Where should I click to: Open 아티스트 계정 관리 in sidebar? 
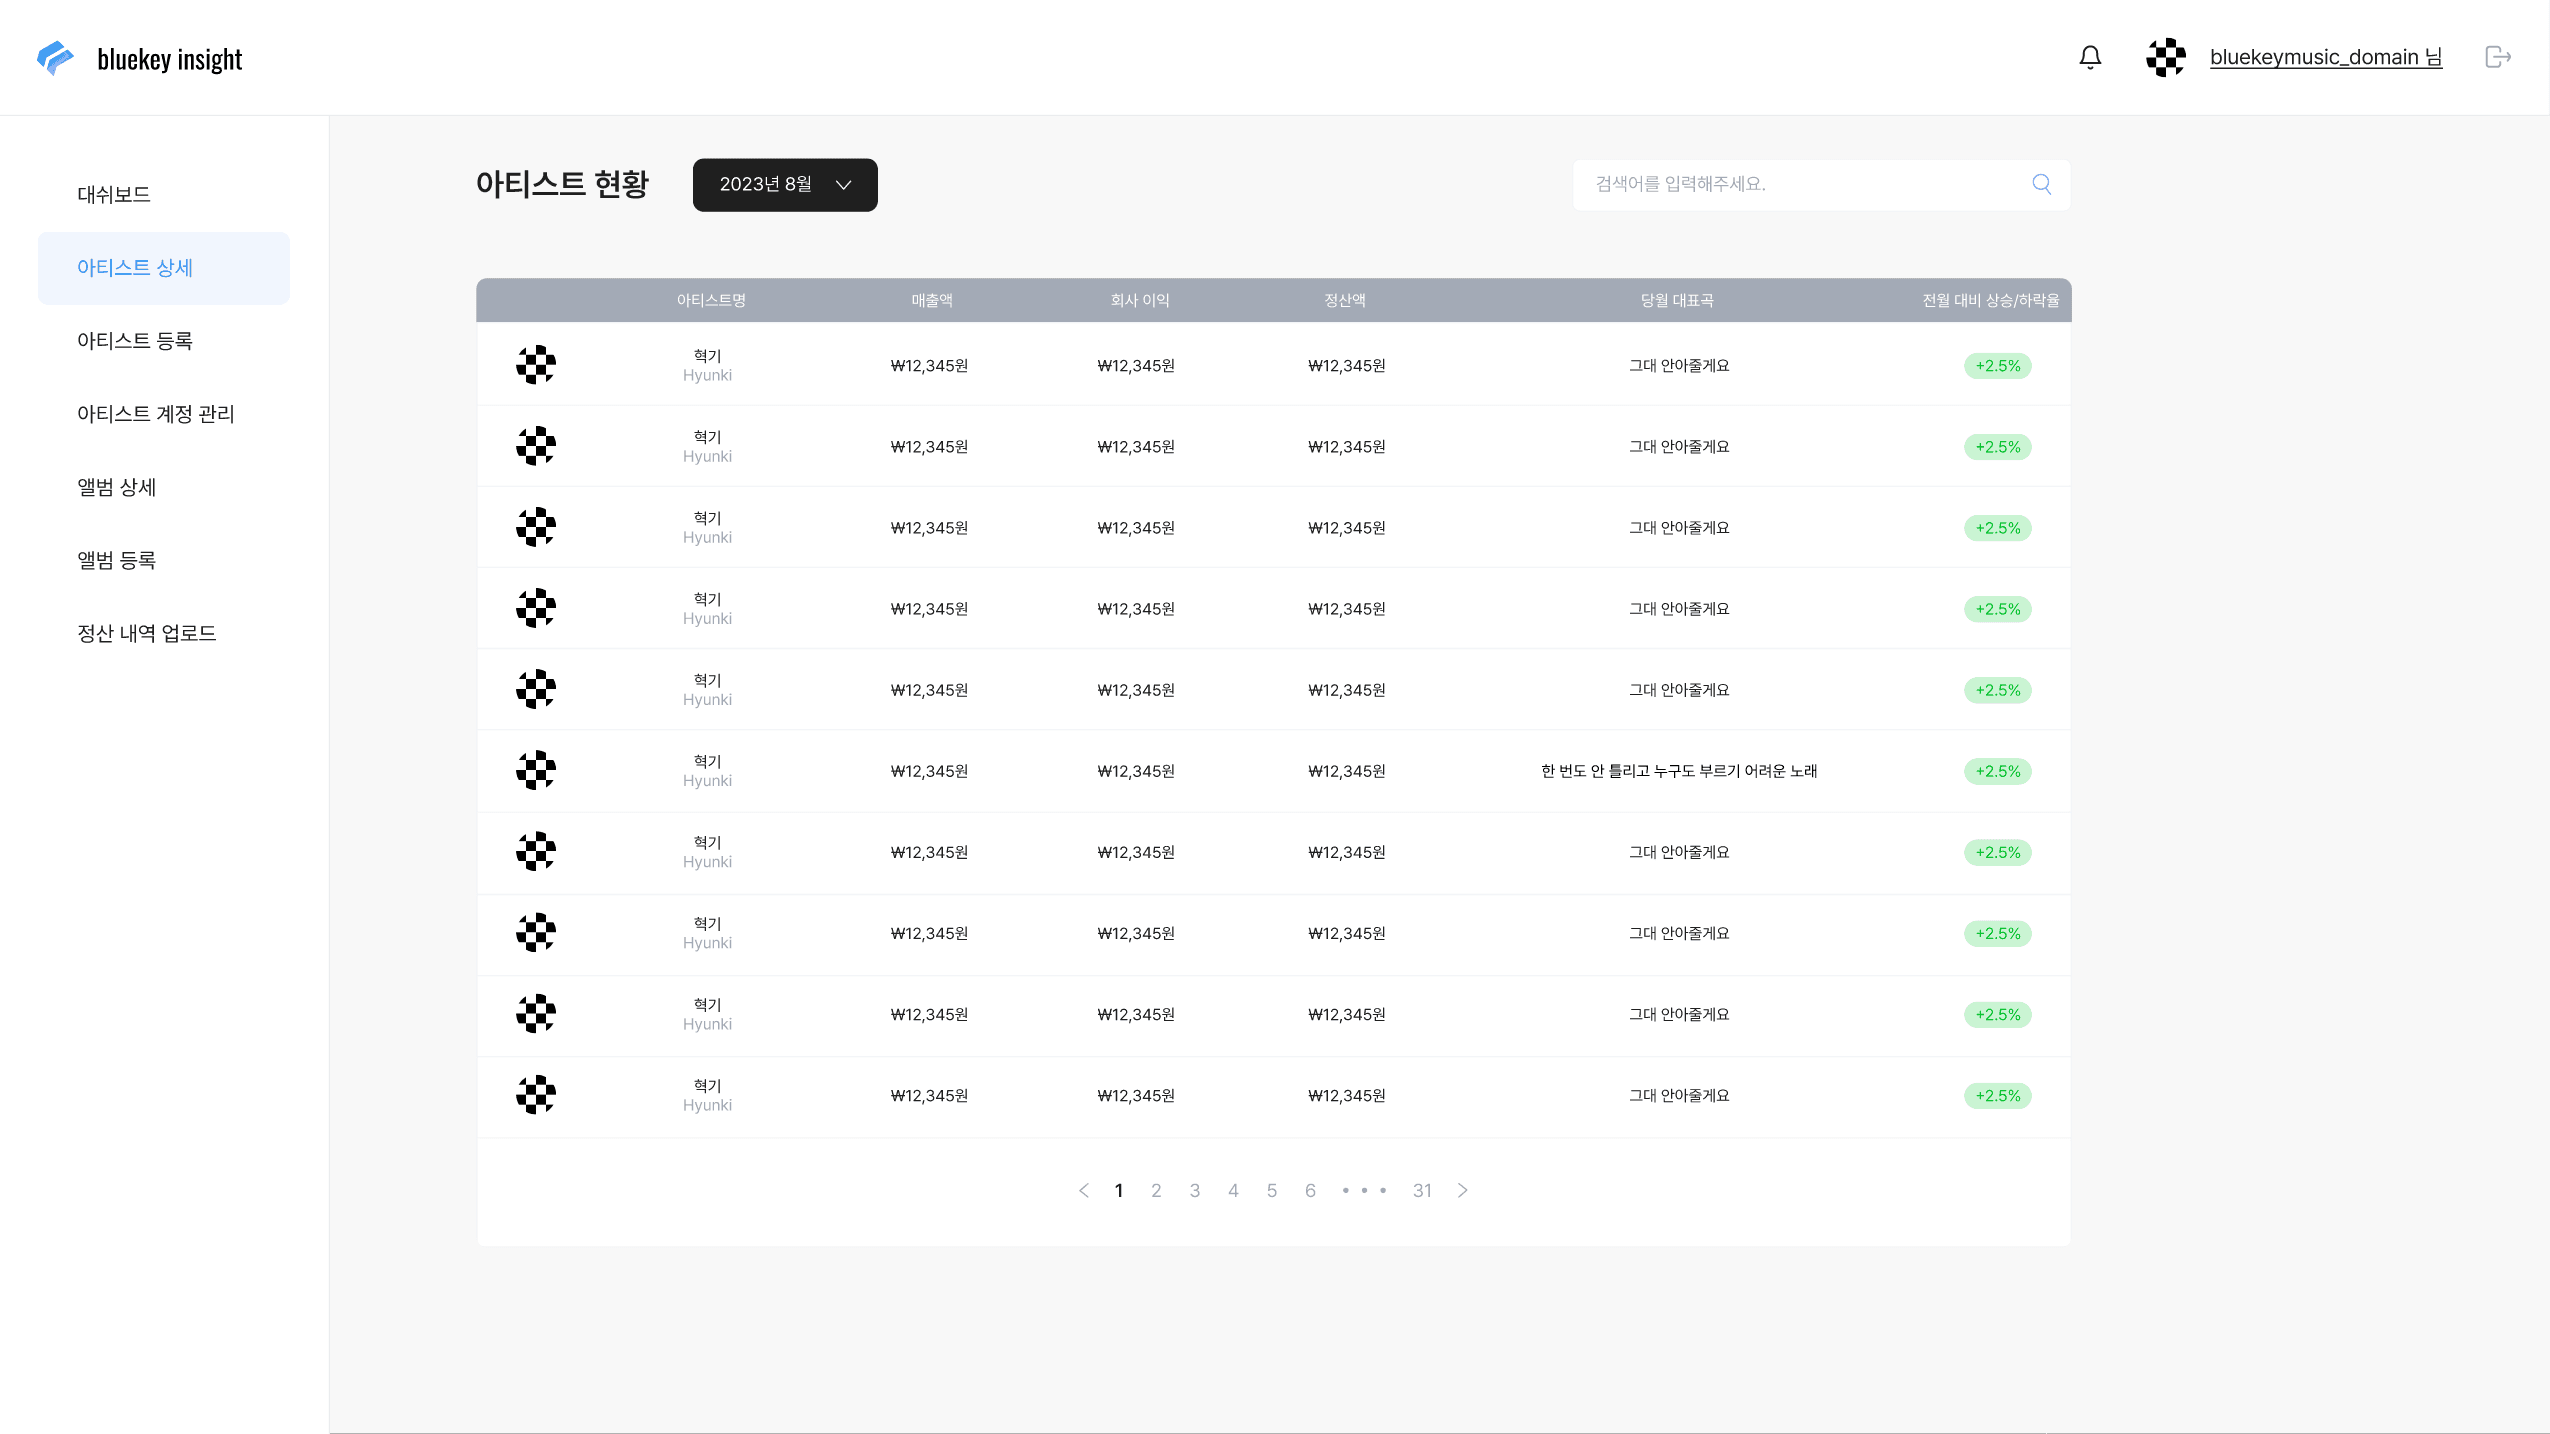pos(156,414)
